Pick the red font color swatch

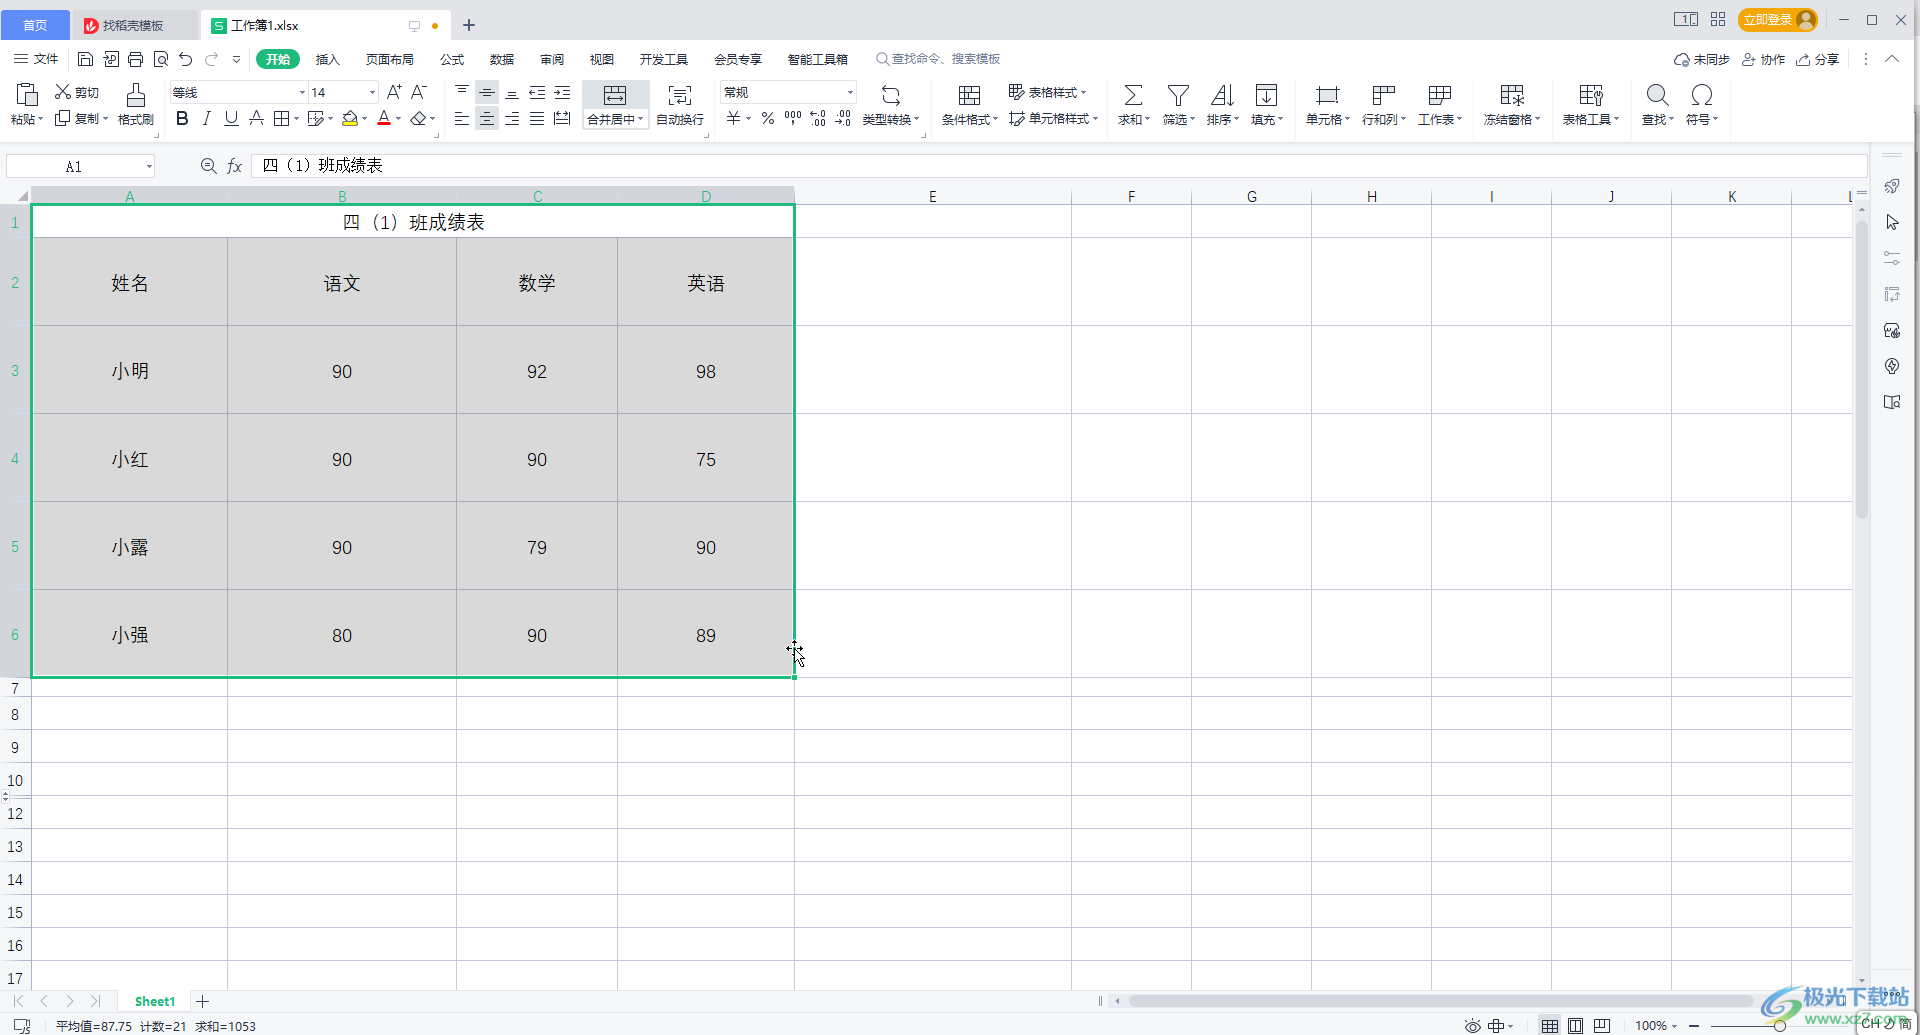[x=384, y=119]
